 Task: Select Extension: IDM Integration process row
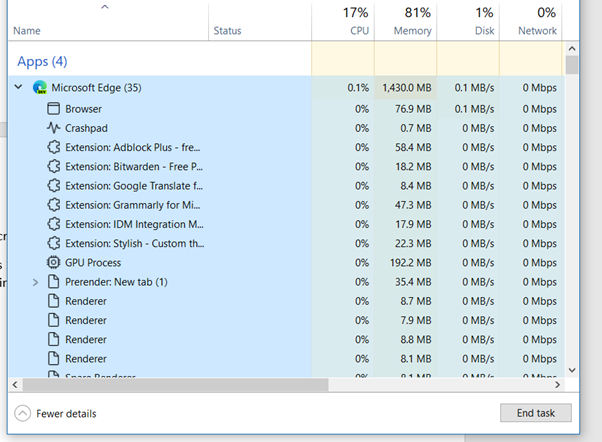286,224
